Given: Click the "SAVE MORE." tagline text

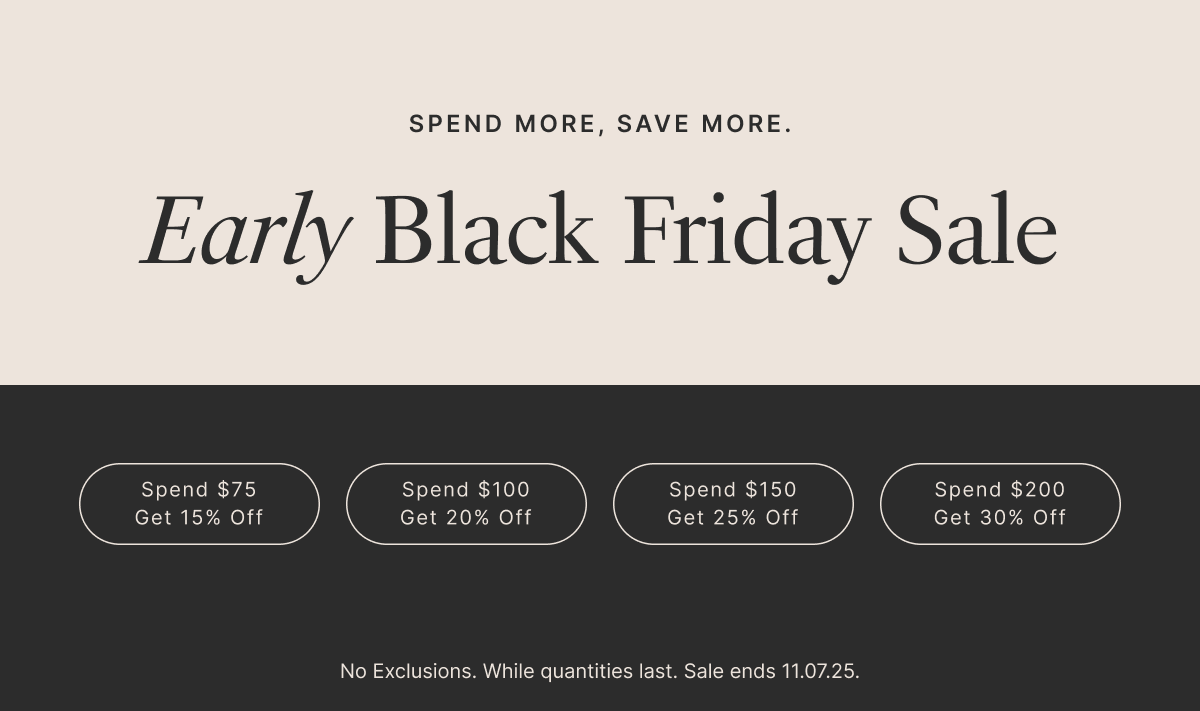Looking at the screenshot, I should point(704,124).
